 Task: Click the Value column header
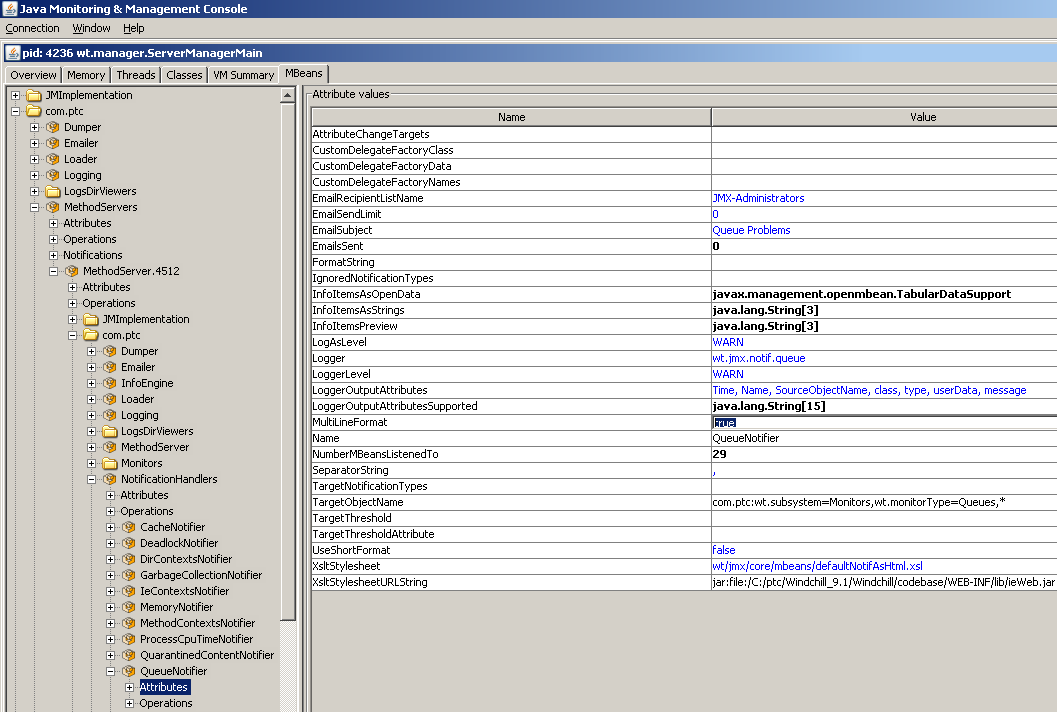[x=884, y=117]
